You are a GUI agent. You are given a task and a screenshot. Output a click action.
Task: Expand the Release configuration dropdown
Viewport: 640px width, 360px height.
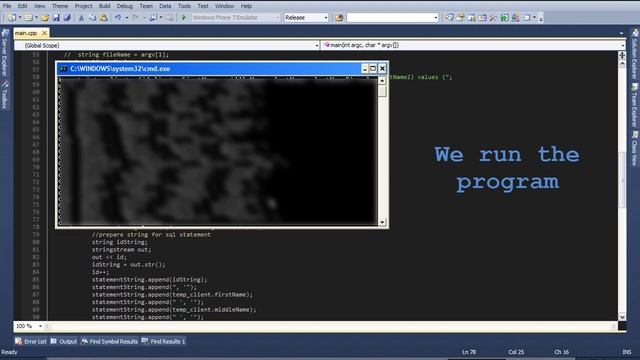325,18
